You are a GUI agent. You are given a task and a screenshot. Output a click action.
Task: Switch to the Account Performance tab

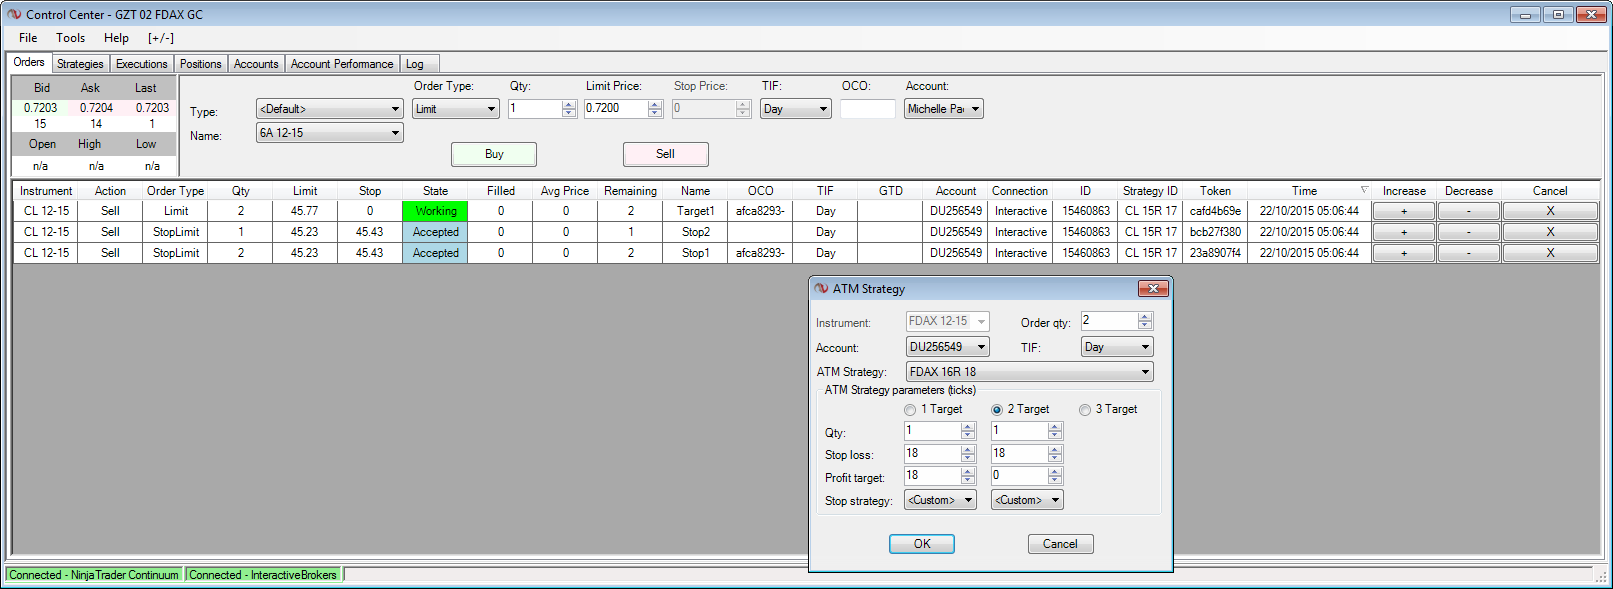342,64
